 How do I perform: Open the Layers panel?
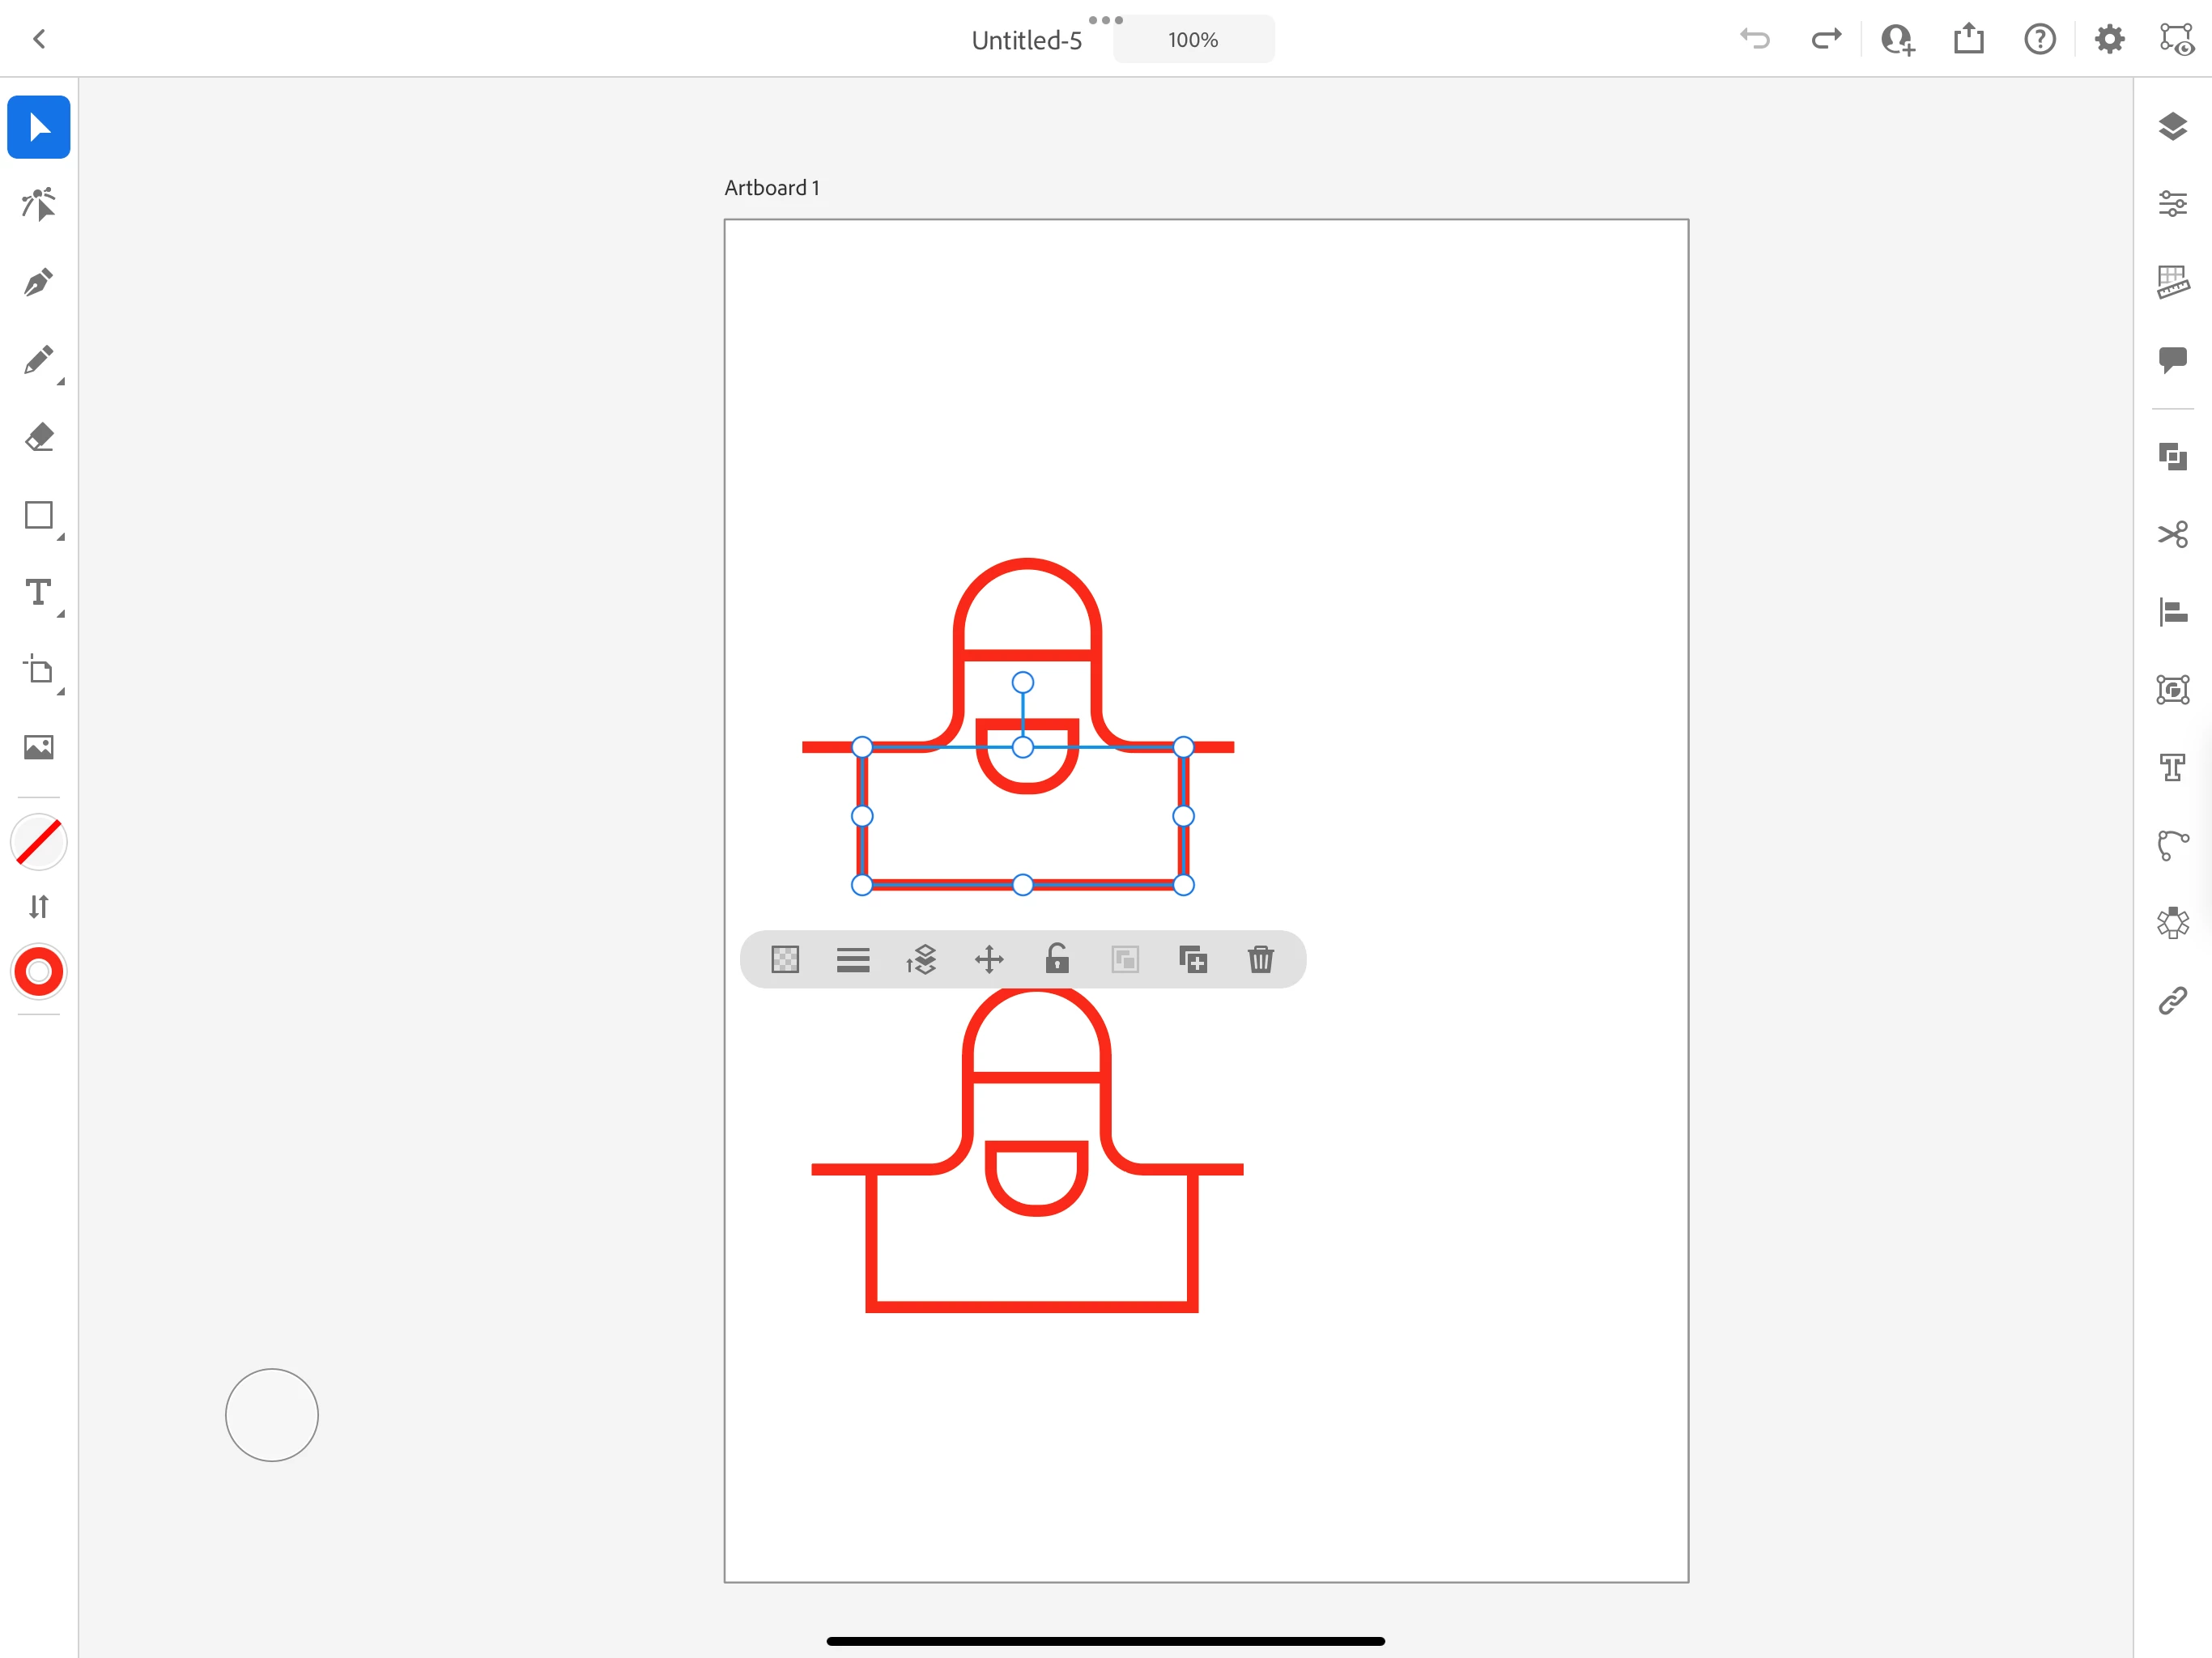tap(2172, 127)
